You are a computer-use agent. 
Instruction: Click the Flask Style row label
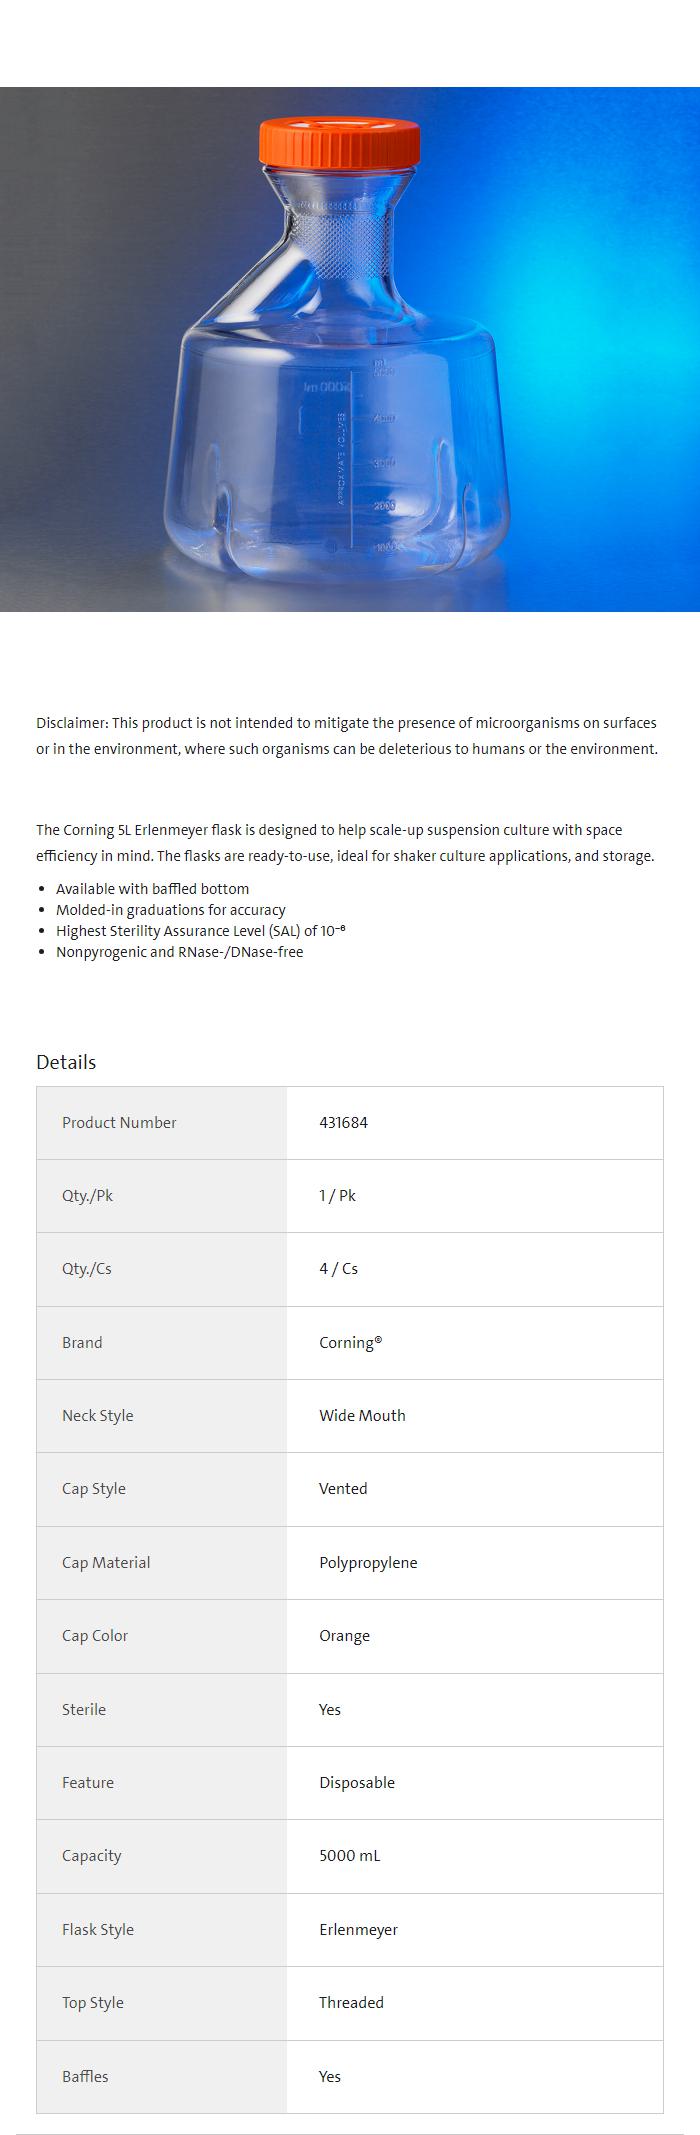[x=98, y=1930]
